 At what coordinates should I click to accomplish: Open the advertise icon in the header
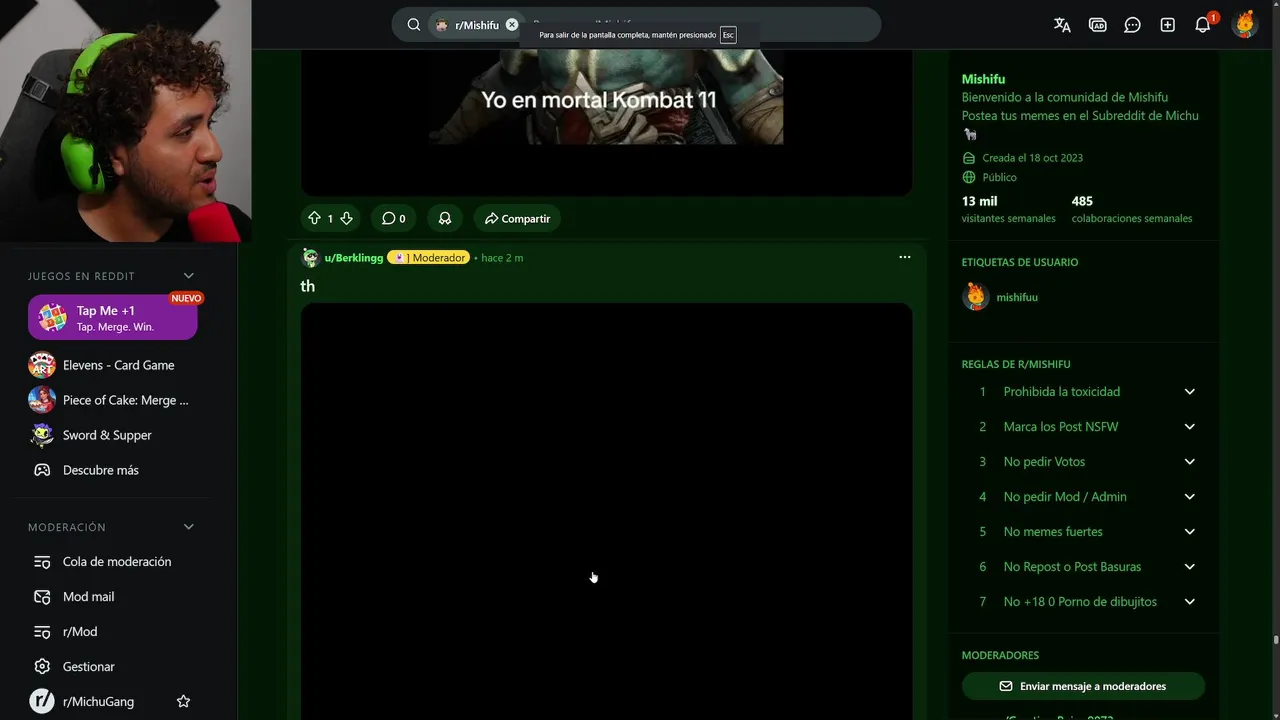pos(1098,25)
